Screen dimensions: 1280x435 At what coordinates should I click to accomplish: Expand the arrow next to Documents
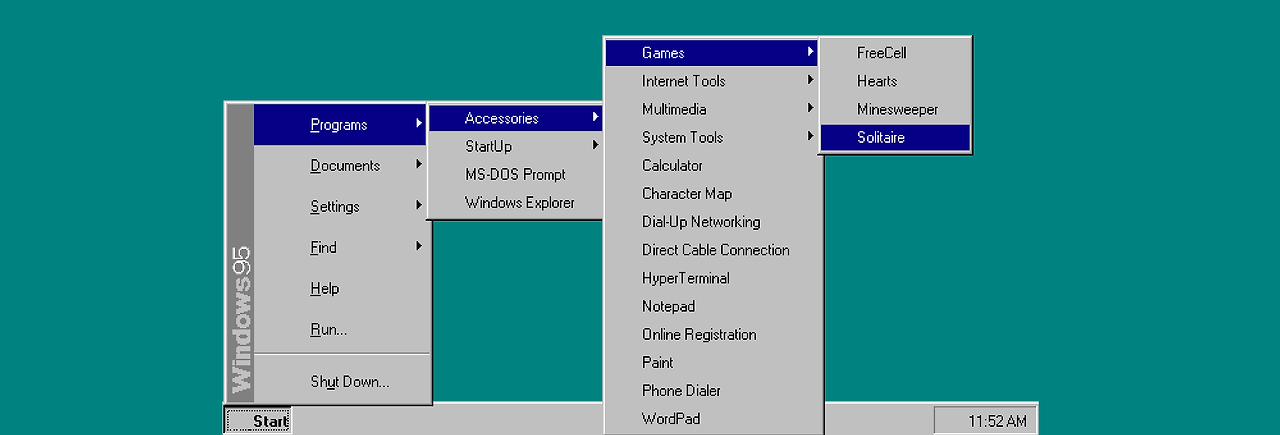click(x=419, y=165)
